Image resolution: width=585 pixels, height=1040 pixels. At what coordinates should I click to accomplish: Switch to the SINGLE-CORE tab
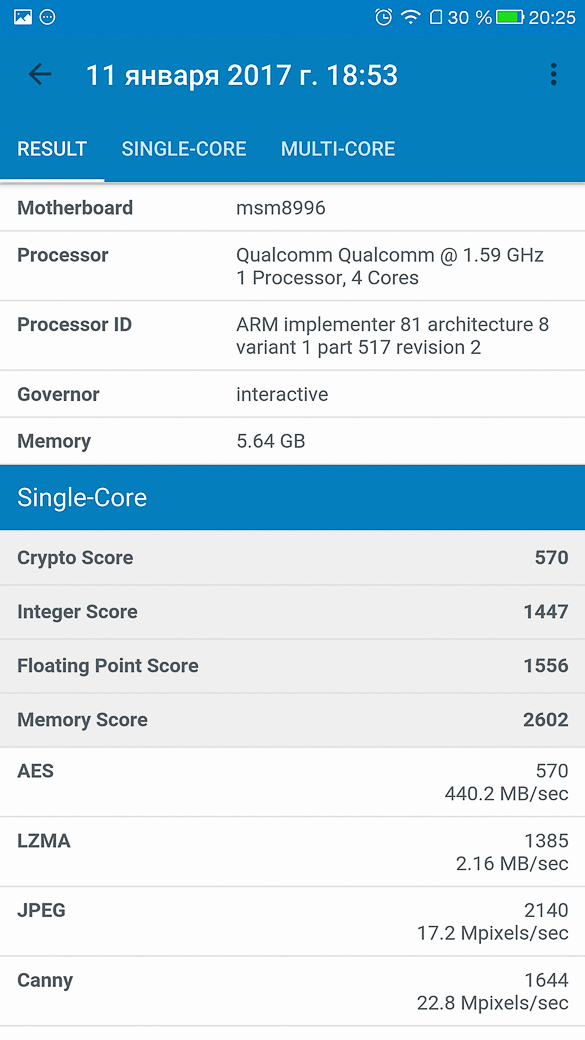(x=184, y=149)
